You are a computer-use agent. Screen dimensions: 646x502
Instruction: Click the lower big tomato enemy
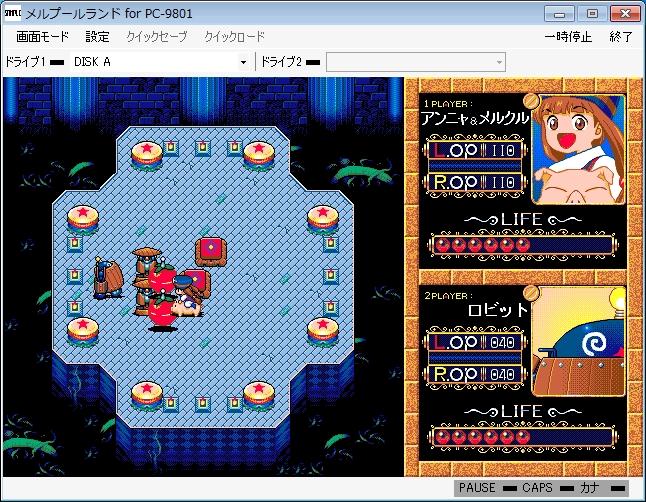(x=162, y=312)
